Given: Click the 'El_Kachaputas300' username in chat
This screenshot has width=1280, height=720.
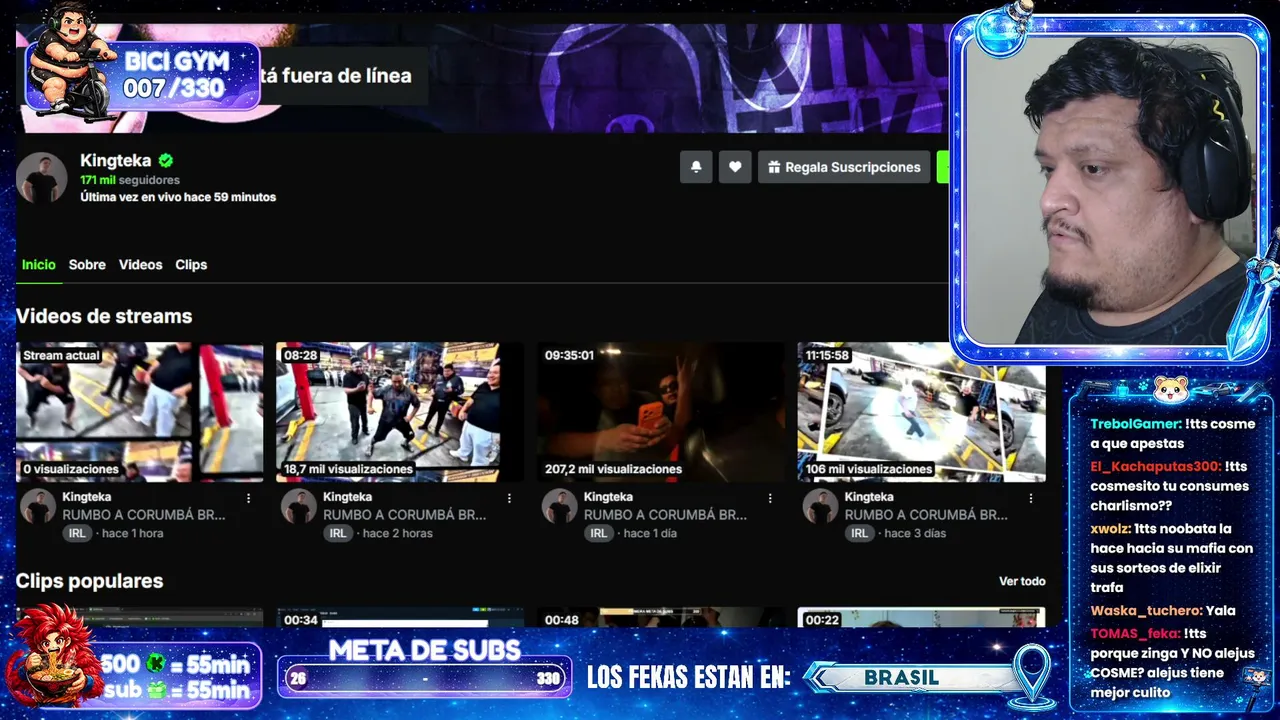Looking at the screenshot, I should click(x=1156, y=466).
